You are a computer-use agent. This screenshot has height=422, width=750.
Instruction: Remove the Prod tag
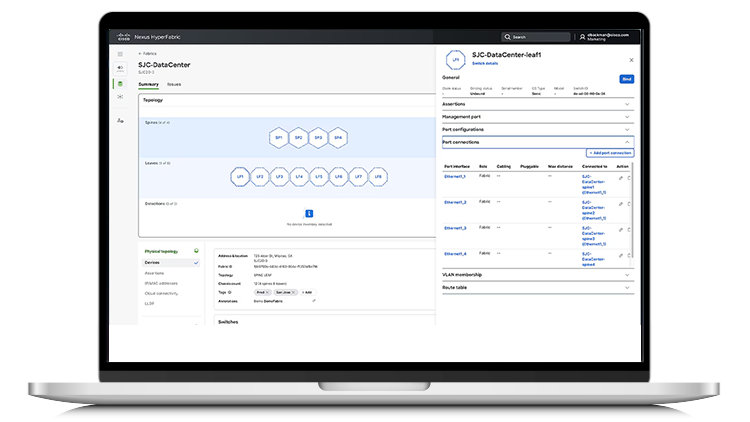267,292
